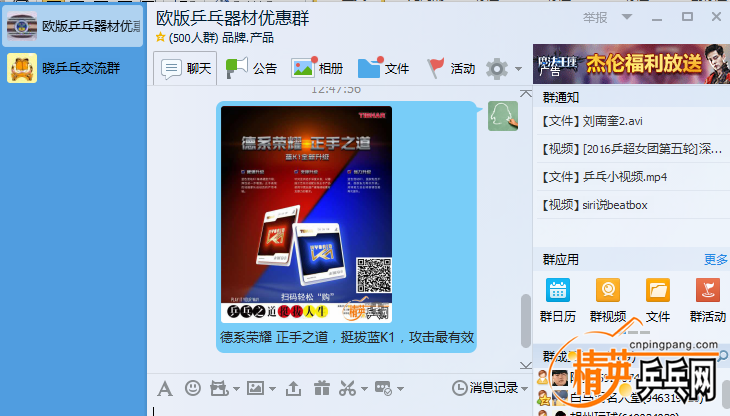
Task: Click the 举报 report link
Action: (x=595, y=18)
